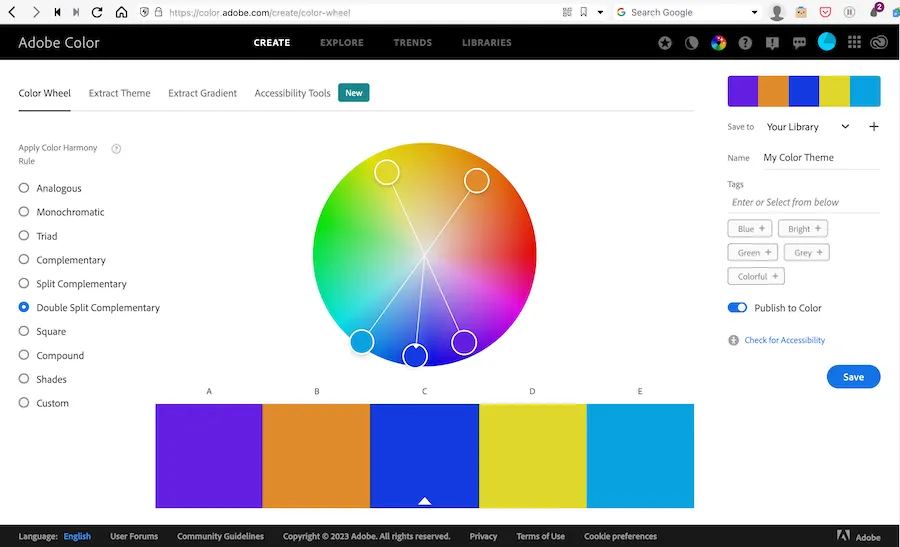900x547 pixels.
Task: Click the browser rewind button
Action: tap(57, 12)
